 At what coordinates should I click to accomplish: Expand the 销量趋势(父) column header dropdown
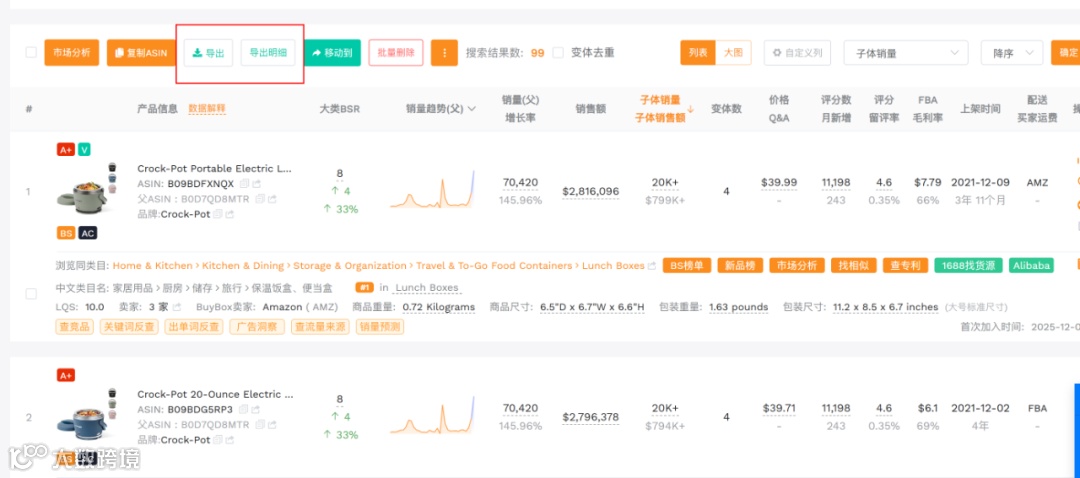point(472,109)
